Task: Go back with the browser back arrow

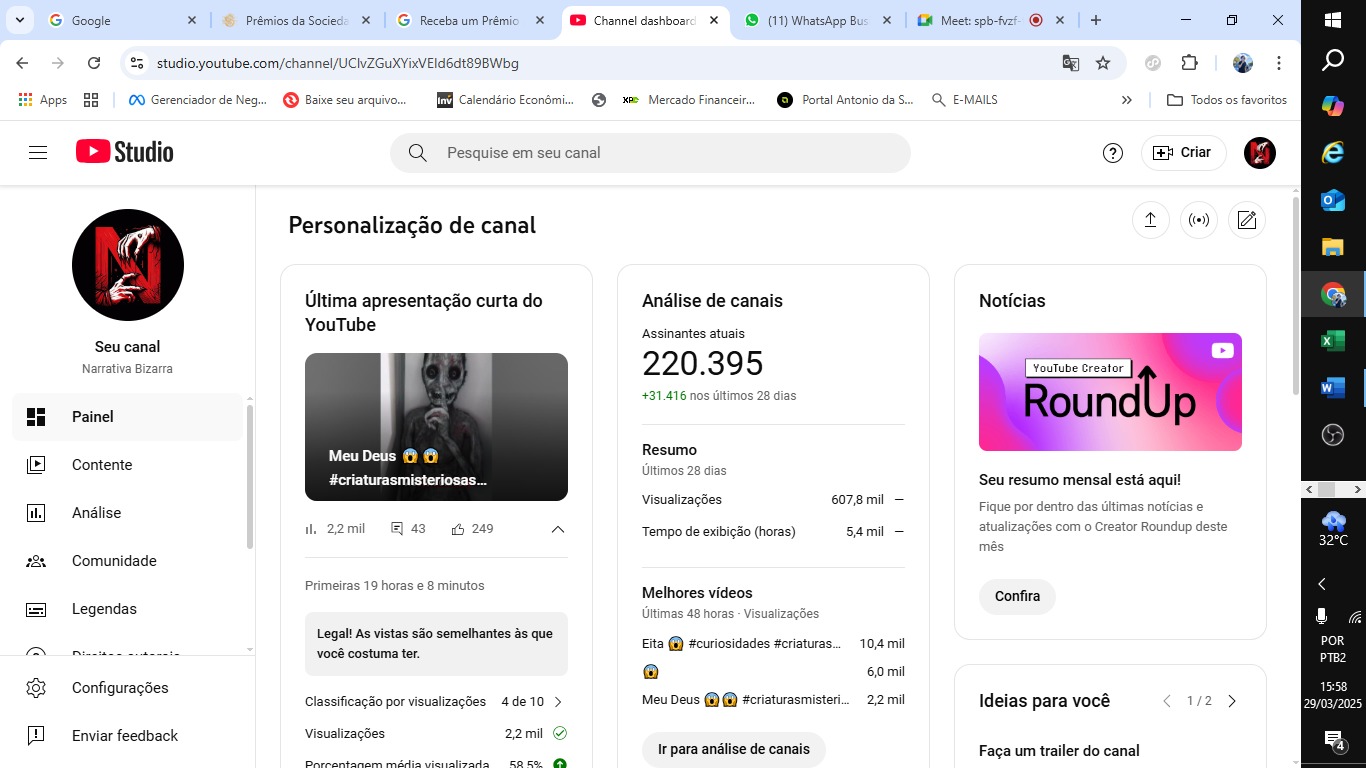Action: 23,63
